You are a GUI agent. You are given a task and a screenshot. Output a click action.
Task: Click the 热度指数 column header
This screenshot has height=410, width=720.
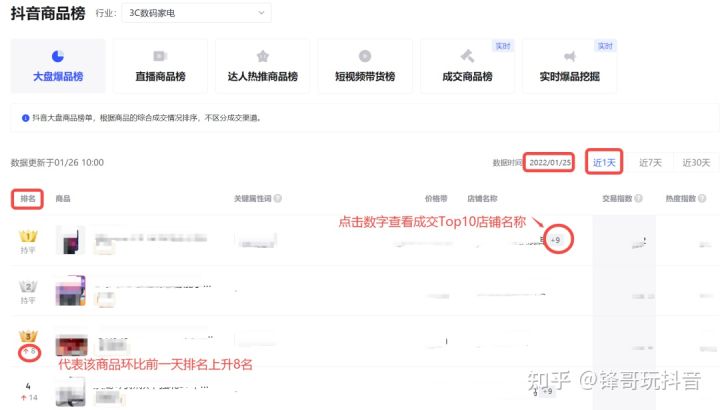point(681,198)
